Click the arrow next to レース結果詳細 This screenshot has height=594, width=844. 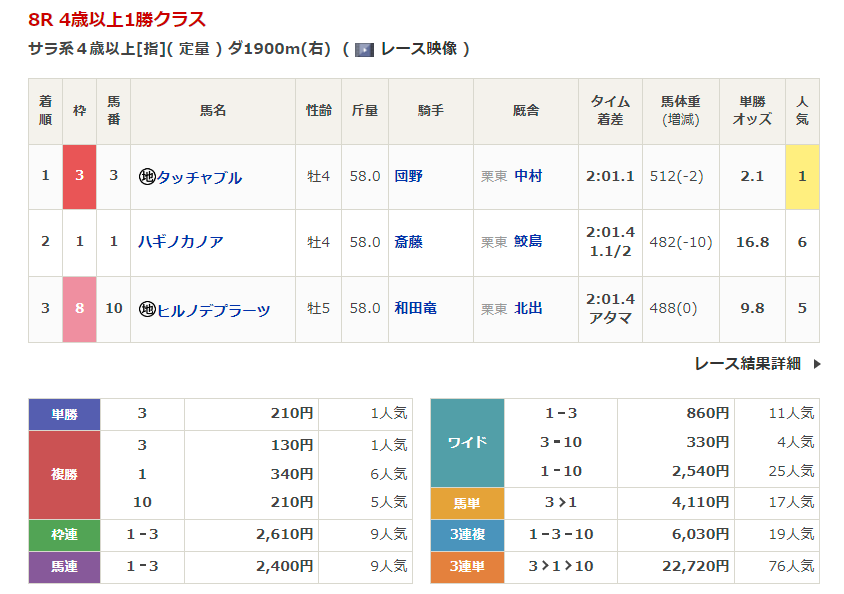pos(817,364)
